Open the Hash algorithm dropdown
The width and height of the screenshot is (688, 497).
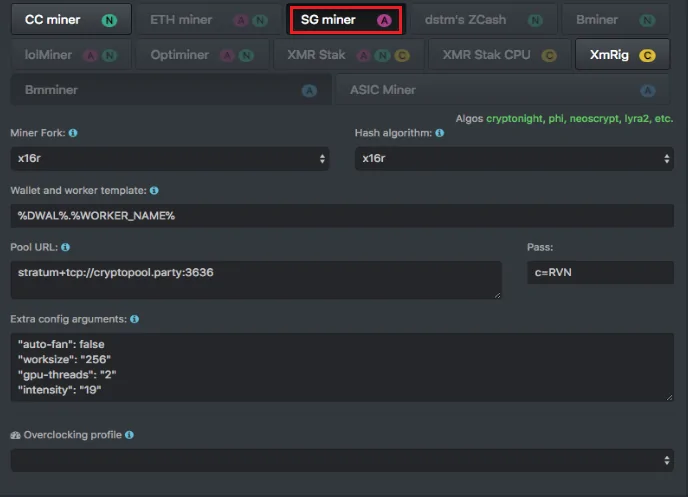[514, 158]
